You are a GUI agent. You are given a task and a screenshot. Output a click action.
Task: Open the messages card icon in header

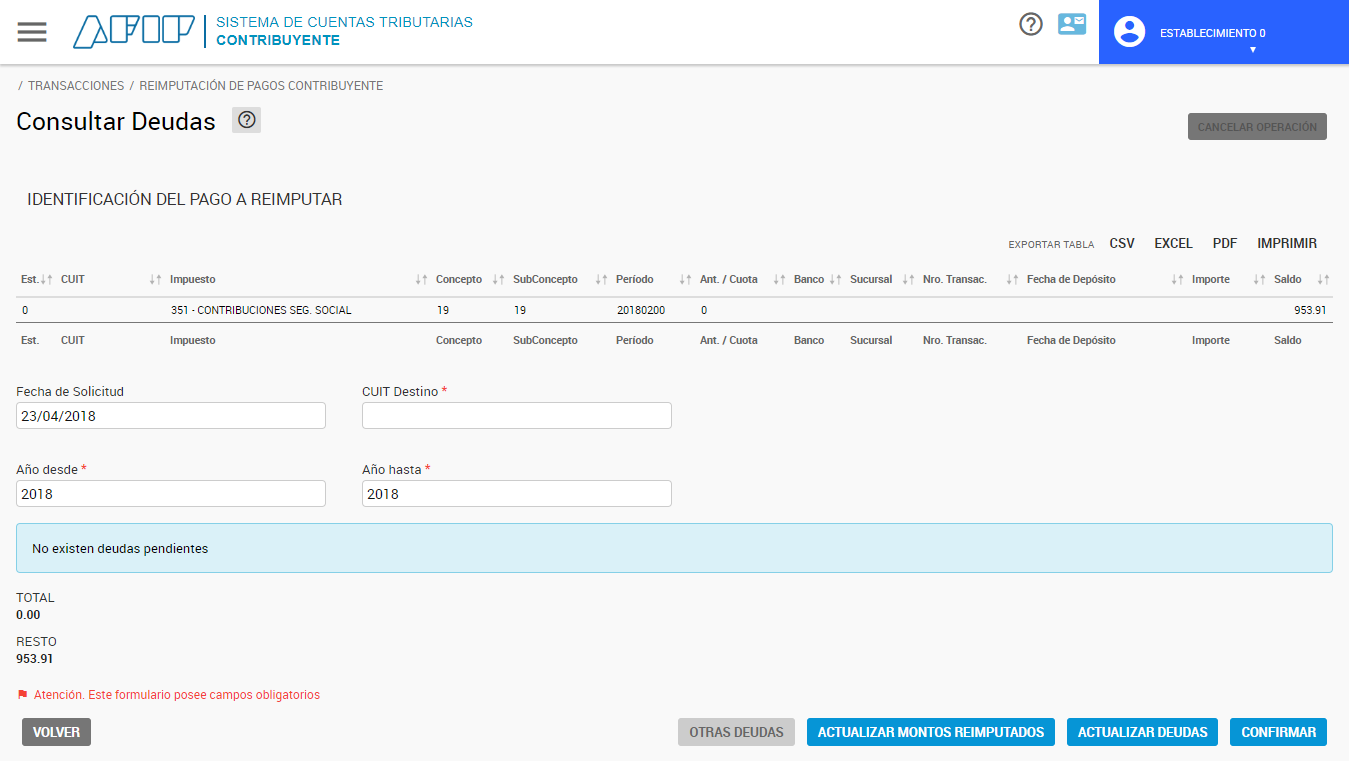[1072, 24]
